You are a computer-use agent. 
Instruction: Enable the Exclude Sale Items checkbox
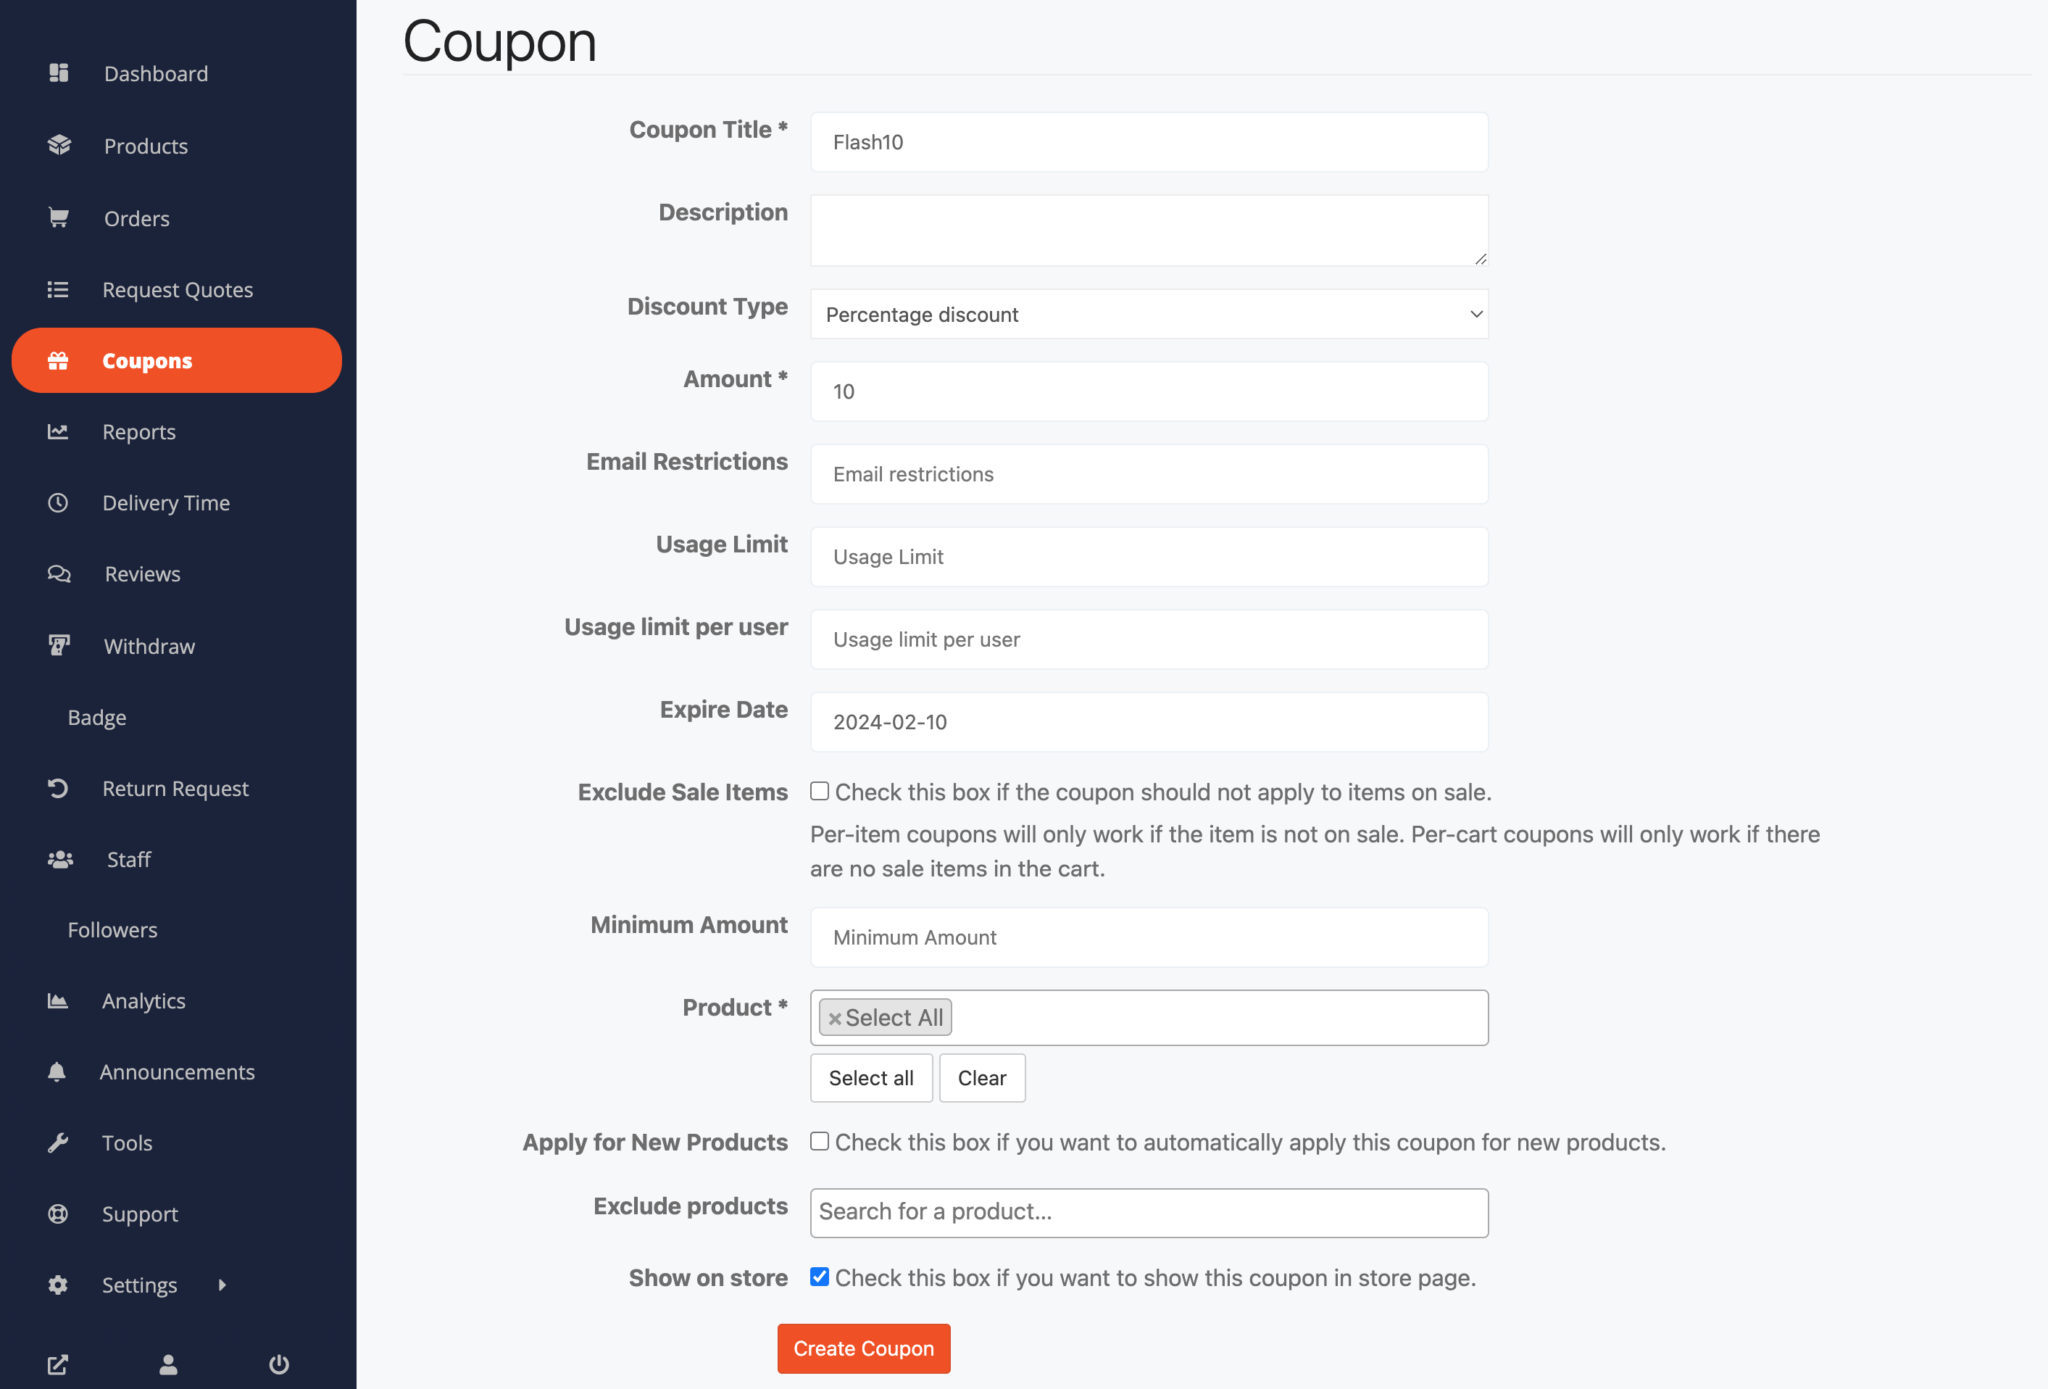[819, 791]
